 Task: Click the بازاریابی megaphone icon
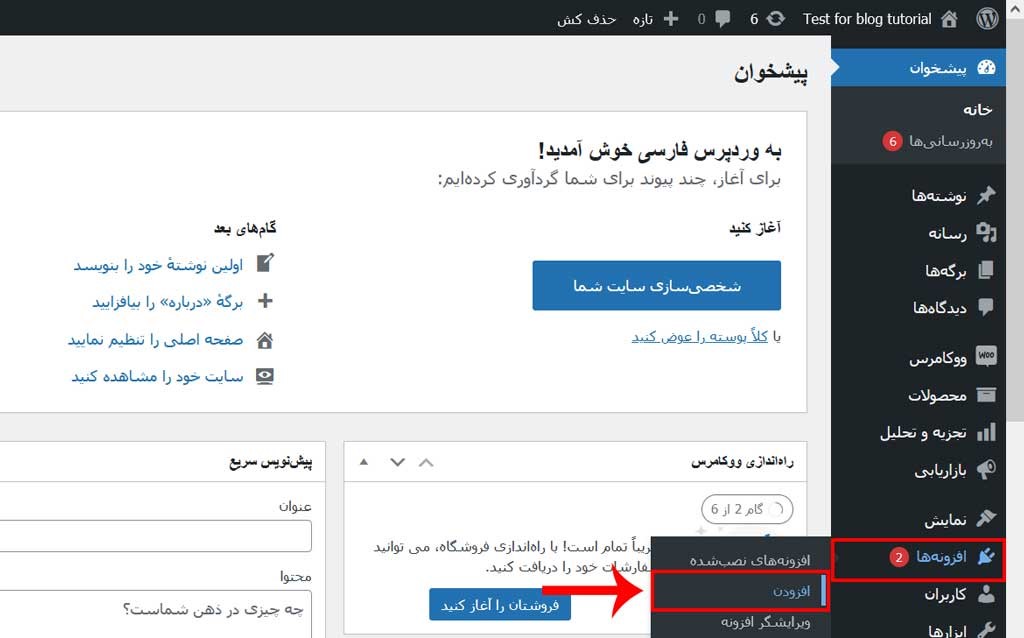point(986,469)
